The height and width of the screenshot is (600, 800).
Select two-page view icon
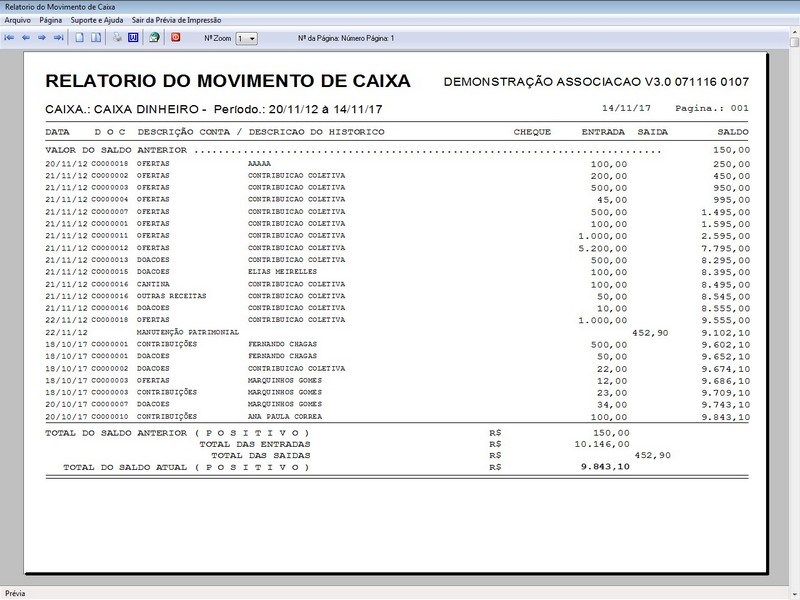96,38
